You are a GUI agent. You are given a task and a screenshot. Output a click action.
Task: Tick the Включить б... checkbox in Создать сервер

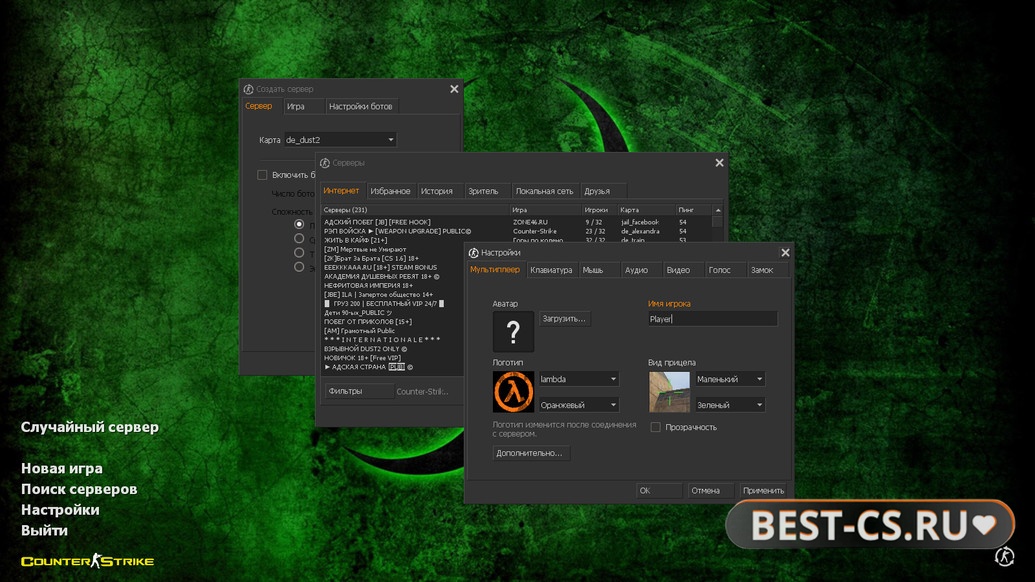pyautogui.click(x=262, y=175)
